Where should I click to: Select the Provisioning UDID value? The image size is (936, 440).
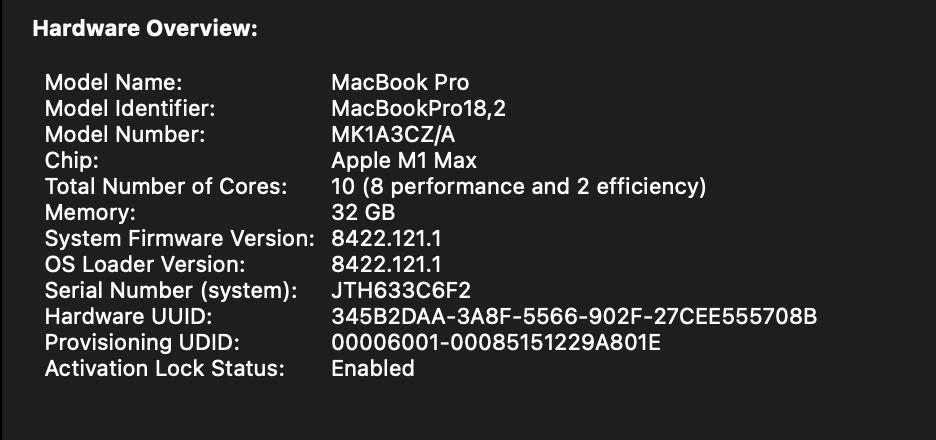point(496,342)
